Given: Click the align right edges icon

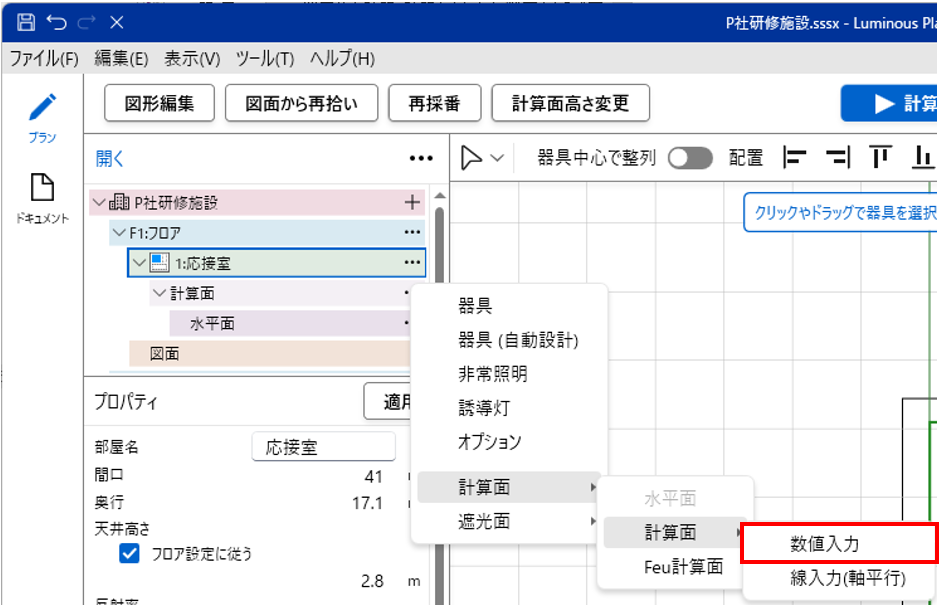Looking at the screenshot, I should [x=837, y=158].
